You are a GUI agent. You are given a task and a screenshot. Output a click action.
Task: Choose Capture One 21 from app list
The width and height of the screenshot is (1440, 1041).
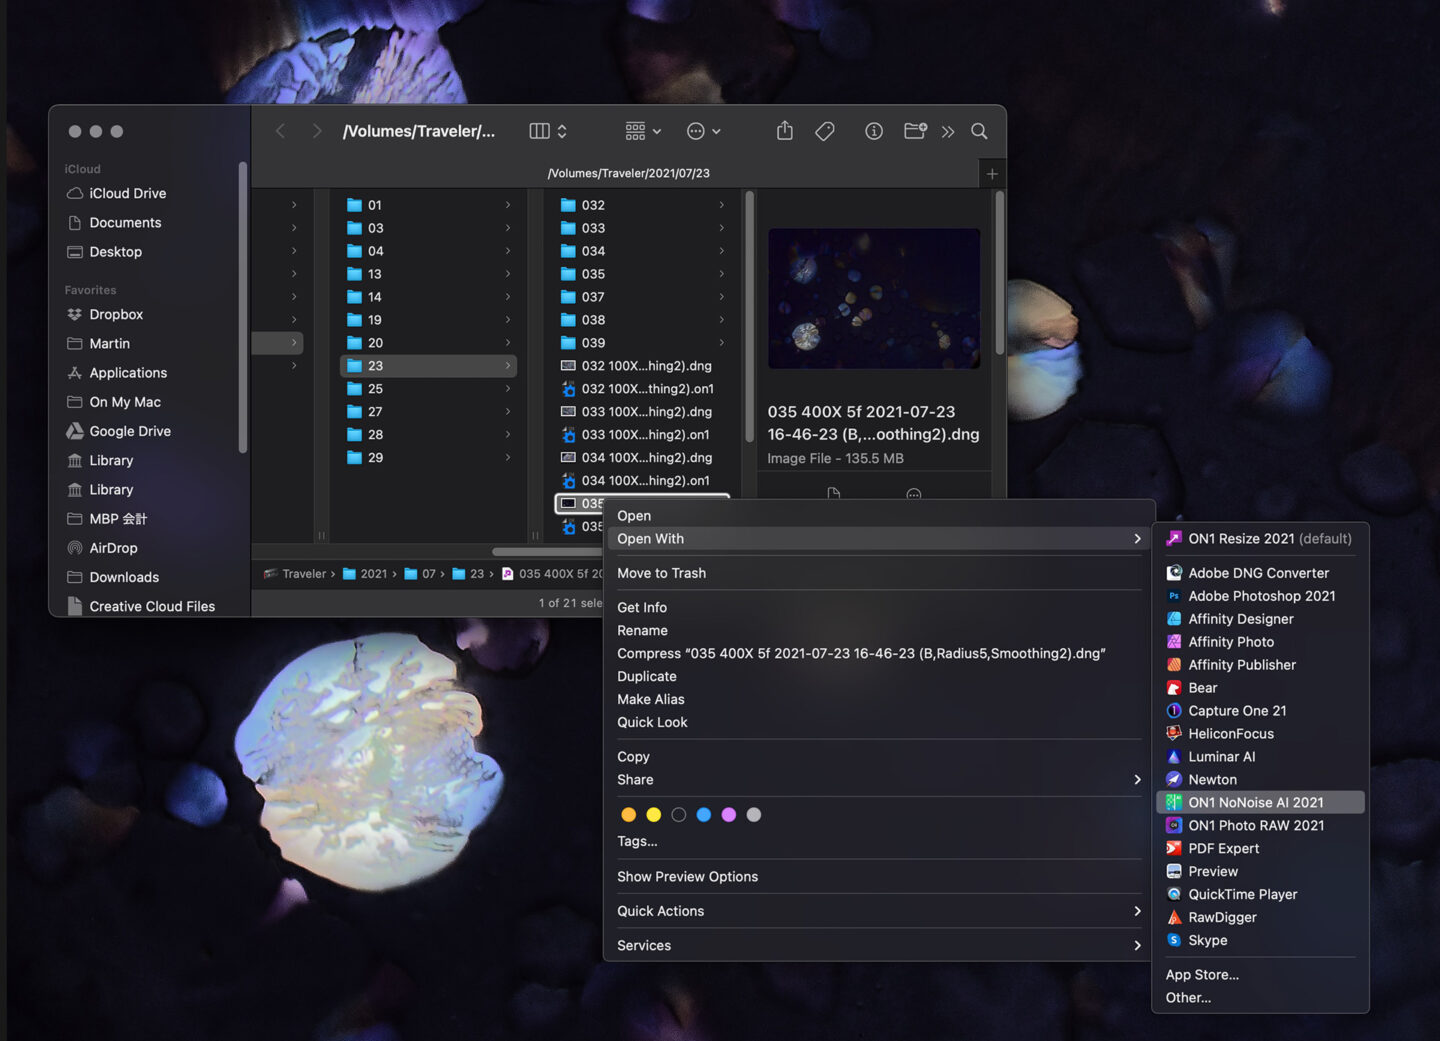pos(1237,711)
